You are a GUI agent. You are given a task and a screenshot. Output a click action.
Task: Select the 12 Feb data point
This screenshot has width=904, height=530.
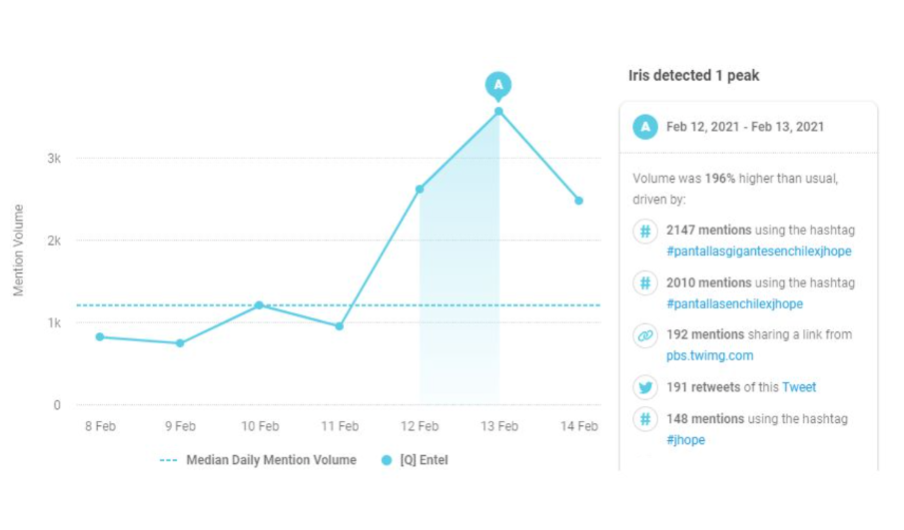coord(420,189)
